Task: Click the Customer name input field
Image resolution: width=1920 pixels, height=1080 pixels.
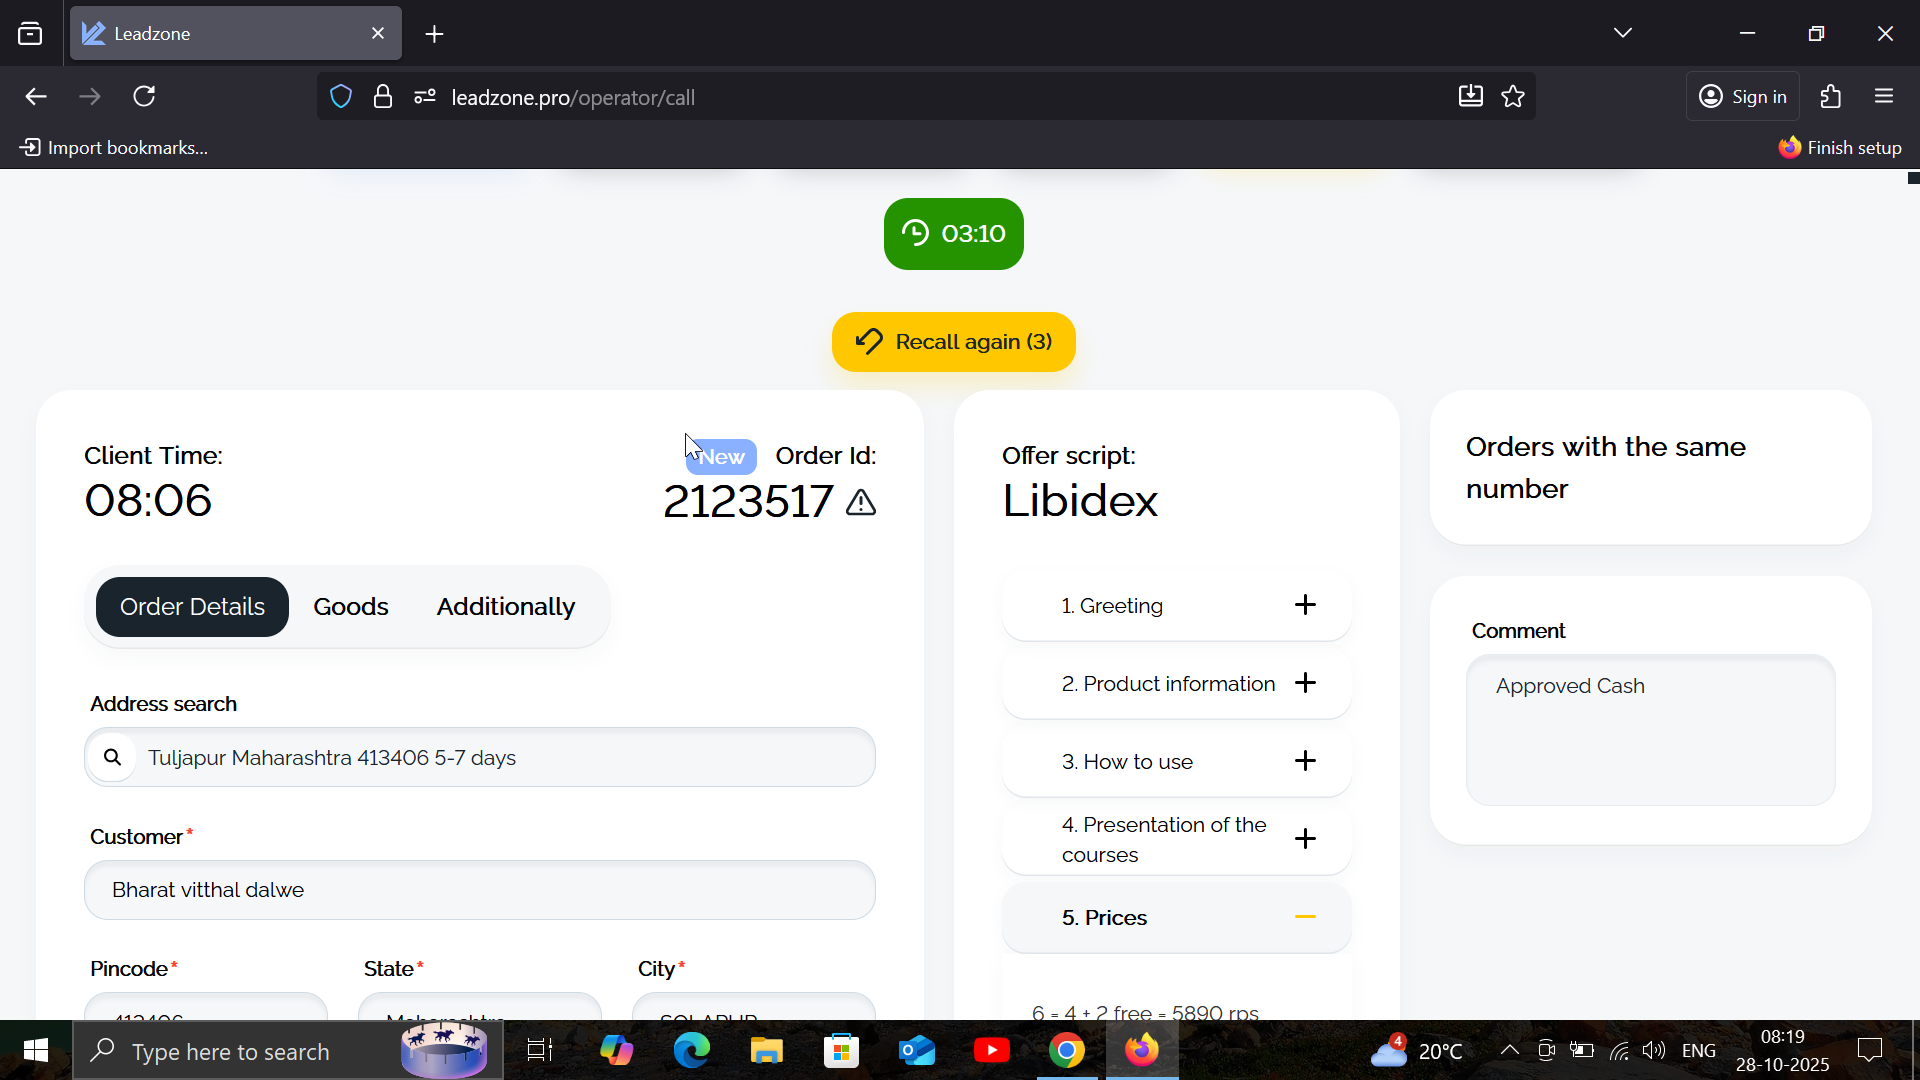Action: [480, 890]
